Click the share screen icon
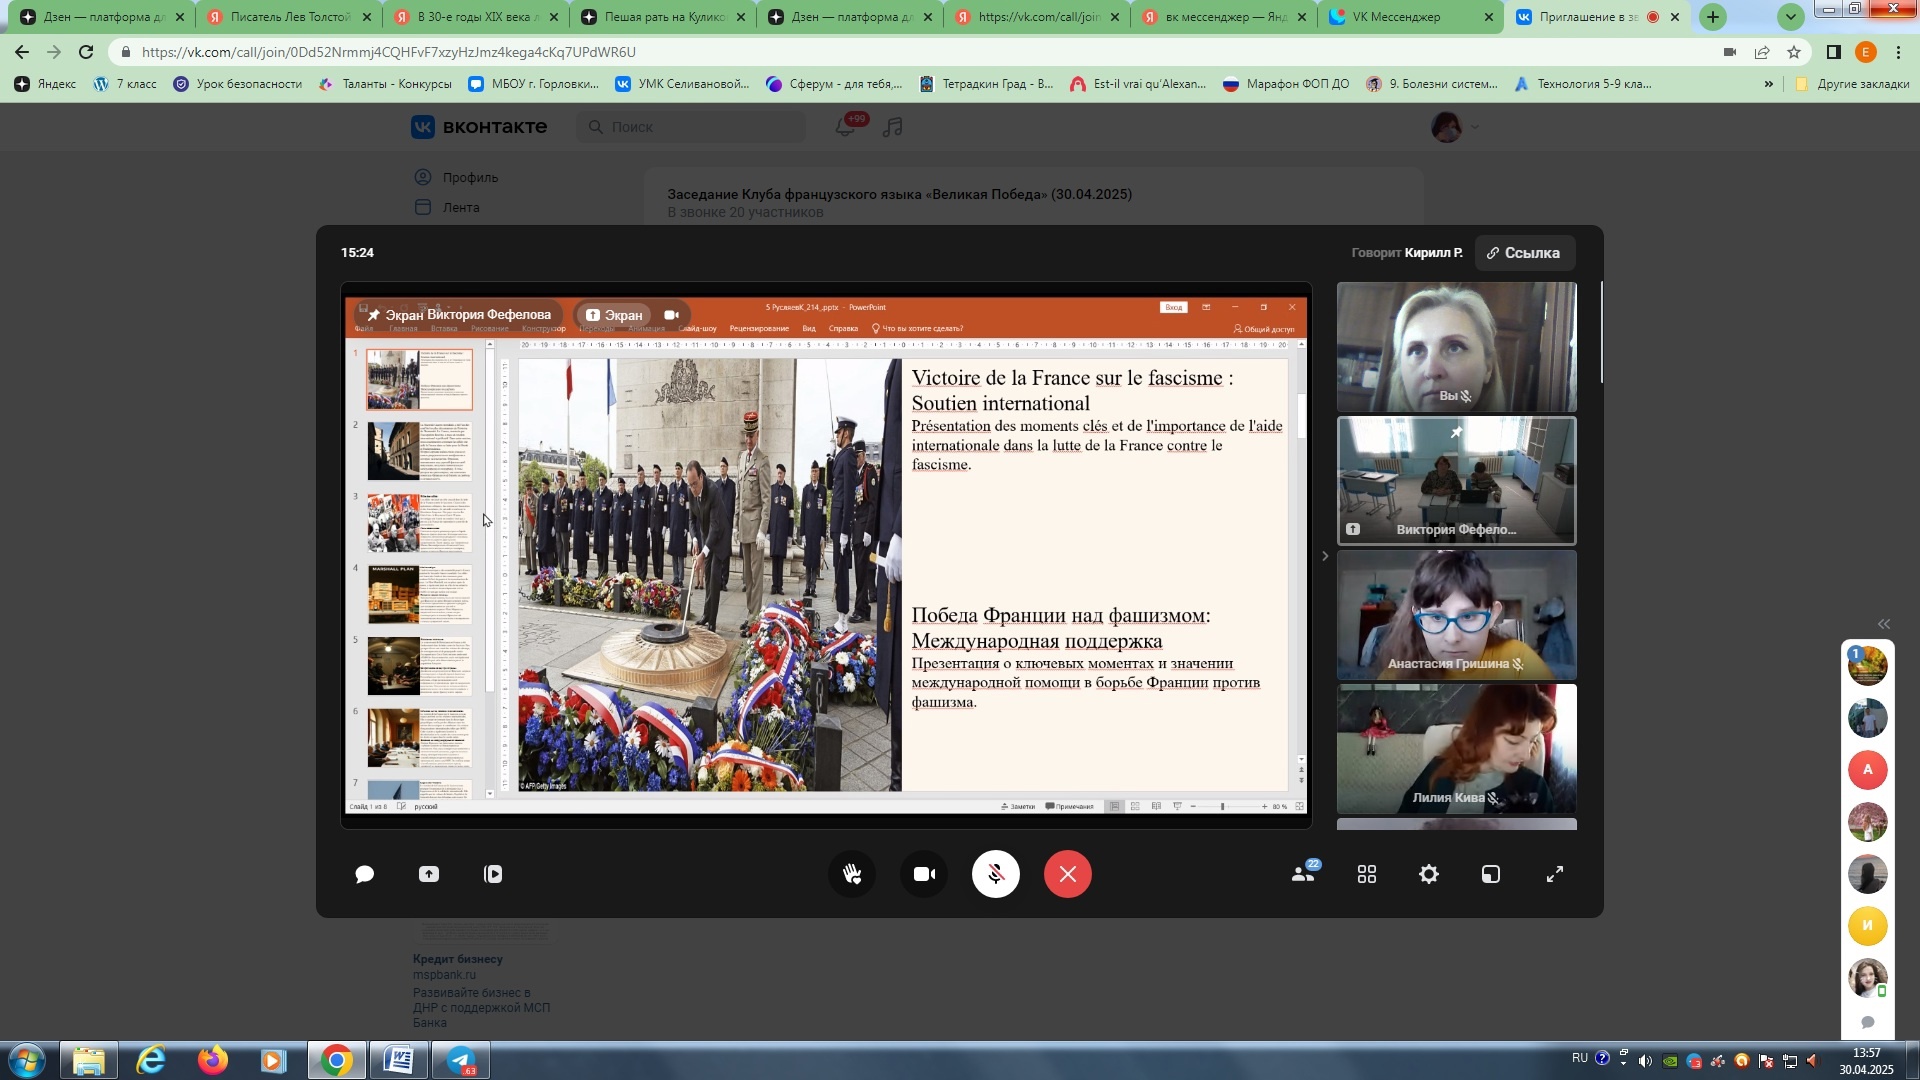Viewport: 1920px width, 1080px height. click(x=429, y=874)
